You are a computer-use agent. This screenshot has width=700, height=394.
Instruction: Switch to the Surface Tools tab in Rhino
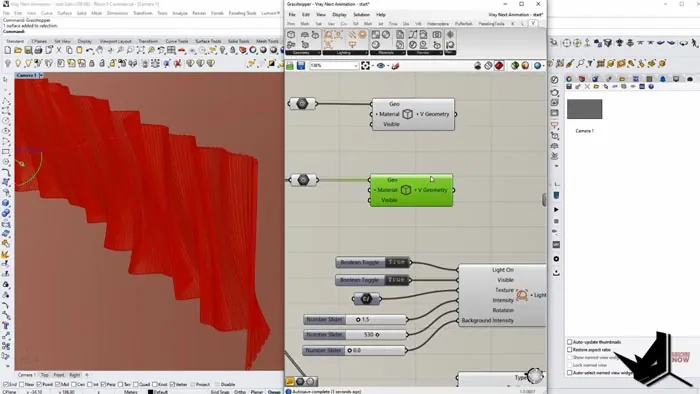click(208, 41)
